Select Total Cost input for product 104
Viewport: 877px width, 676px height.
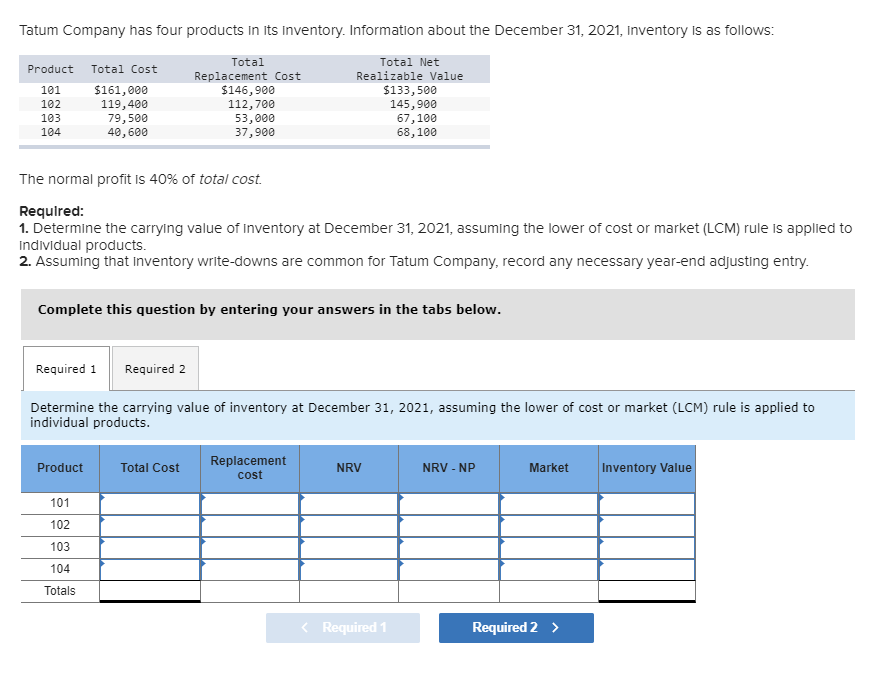(x=150, y=569)
